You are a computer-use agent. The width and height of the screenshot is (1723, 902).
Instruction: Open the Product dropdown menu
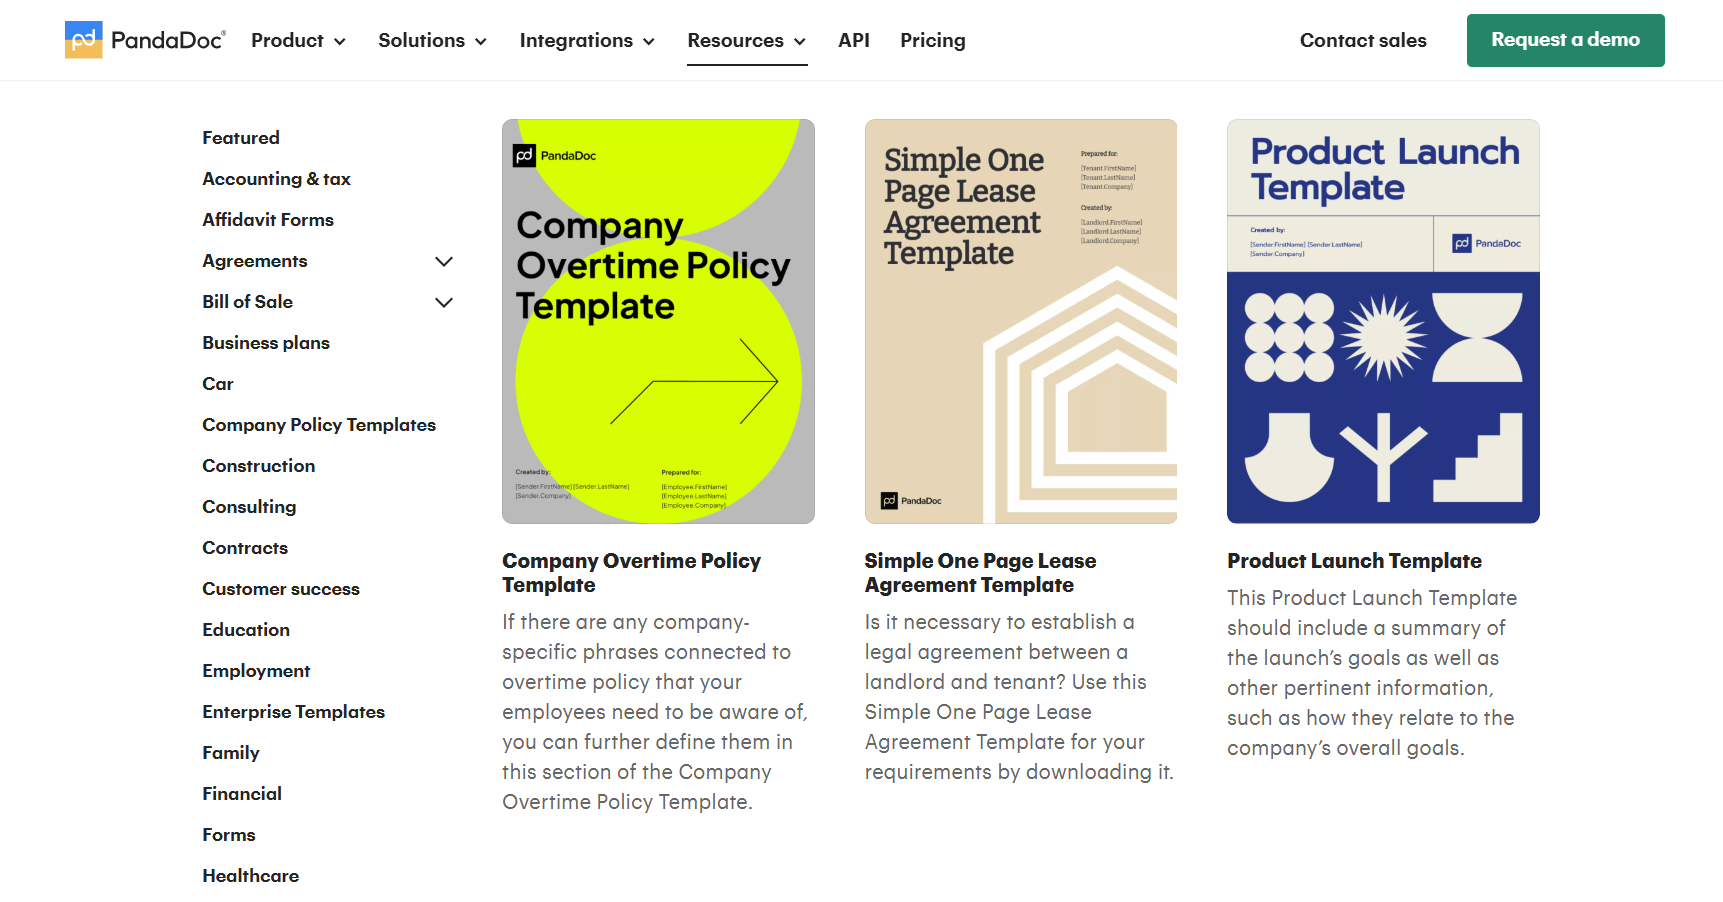pyautogui.click(x=298, y=41)
